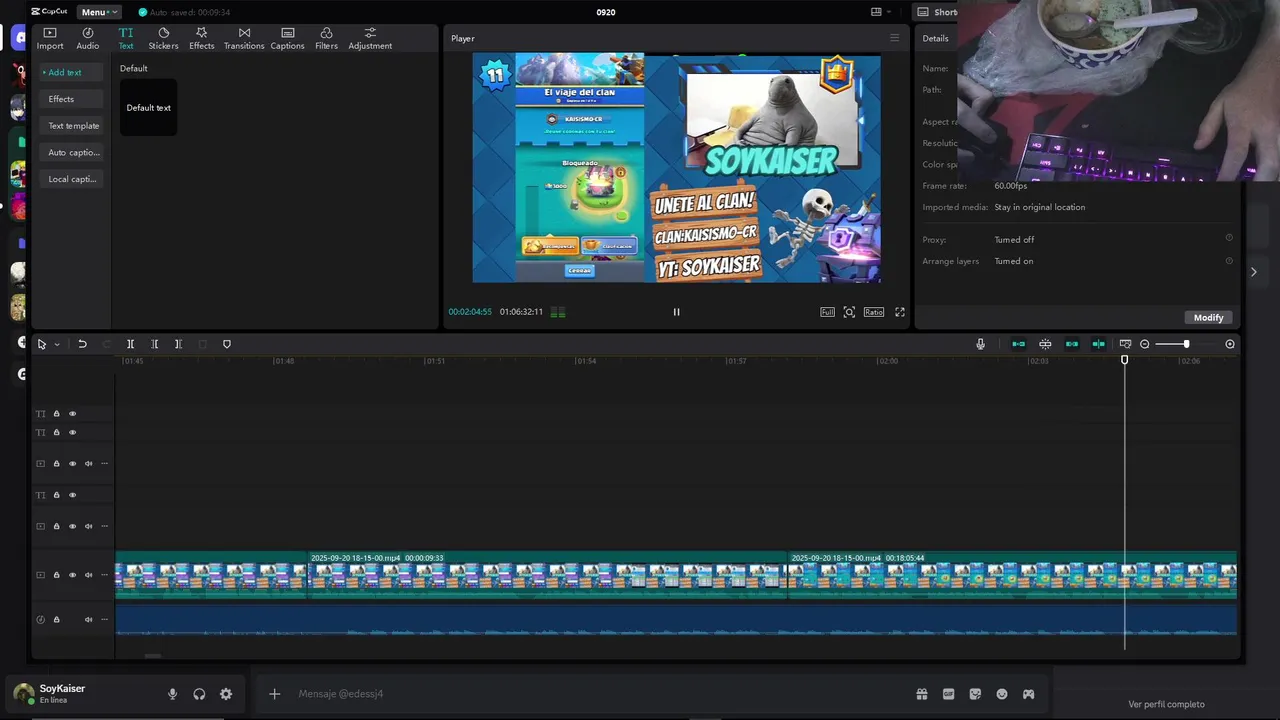Viewport: 1280px width, 720px height.
Task: Click the Full preview quality button
Action: pyautogui.click(x=827, y=312)
